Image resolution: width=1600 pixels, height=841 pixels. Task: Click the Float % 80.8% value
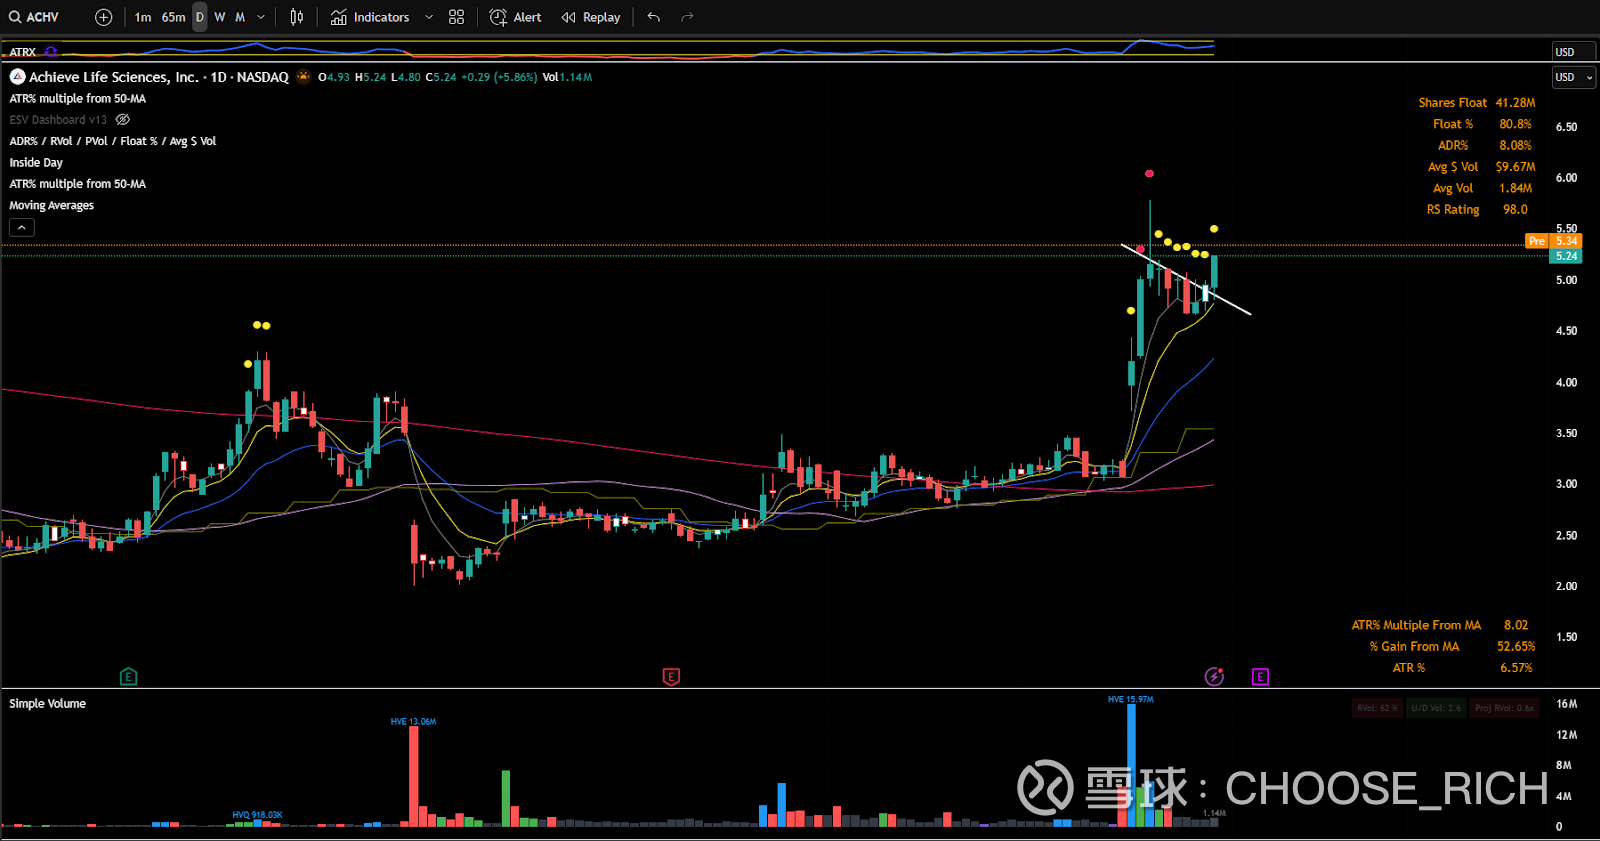click(1515, 124)
